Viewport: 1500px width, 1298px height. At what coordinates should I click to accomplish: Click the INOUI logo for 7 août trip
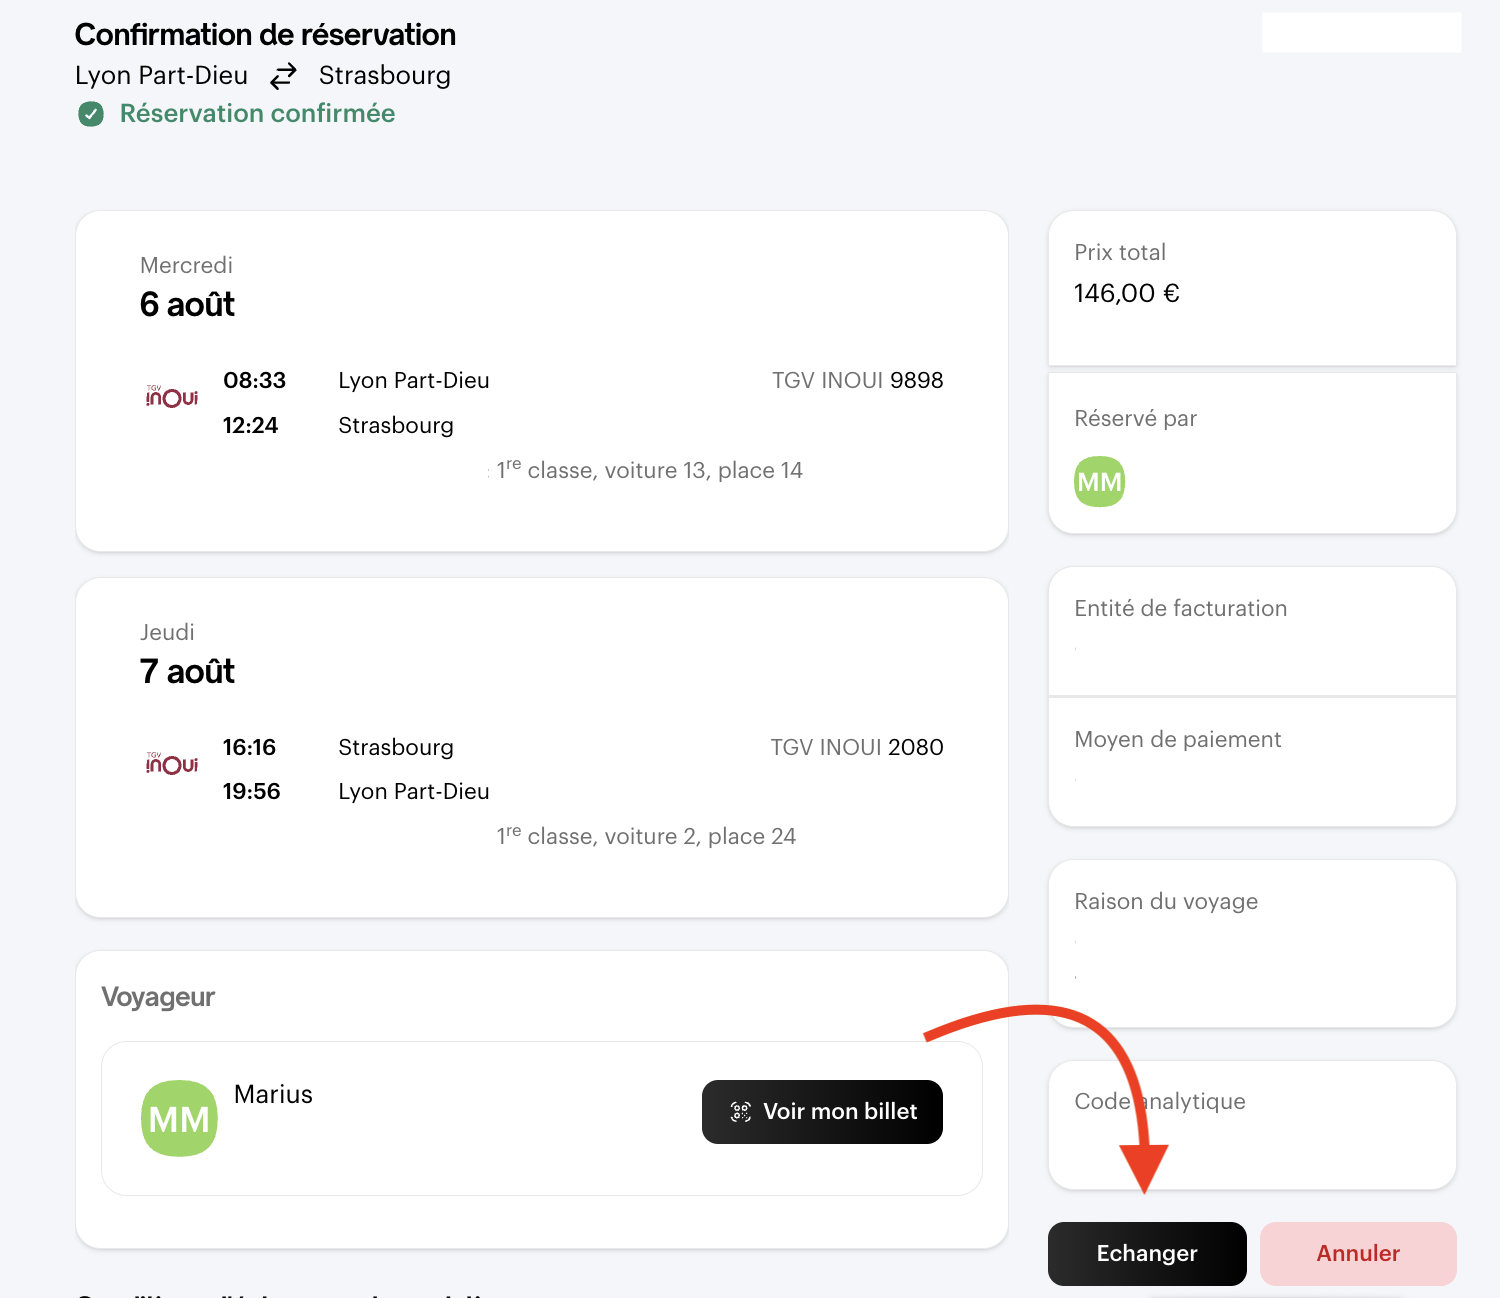(172, 764)
